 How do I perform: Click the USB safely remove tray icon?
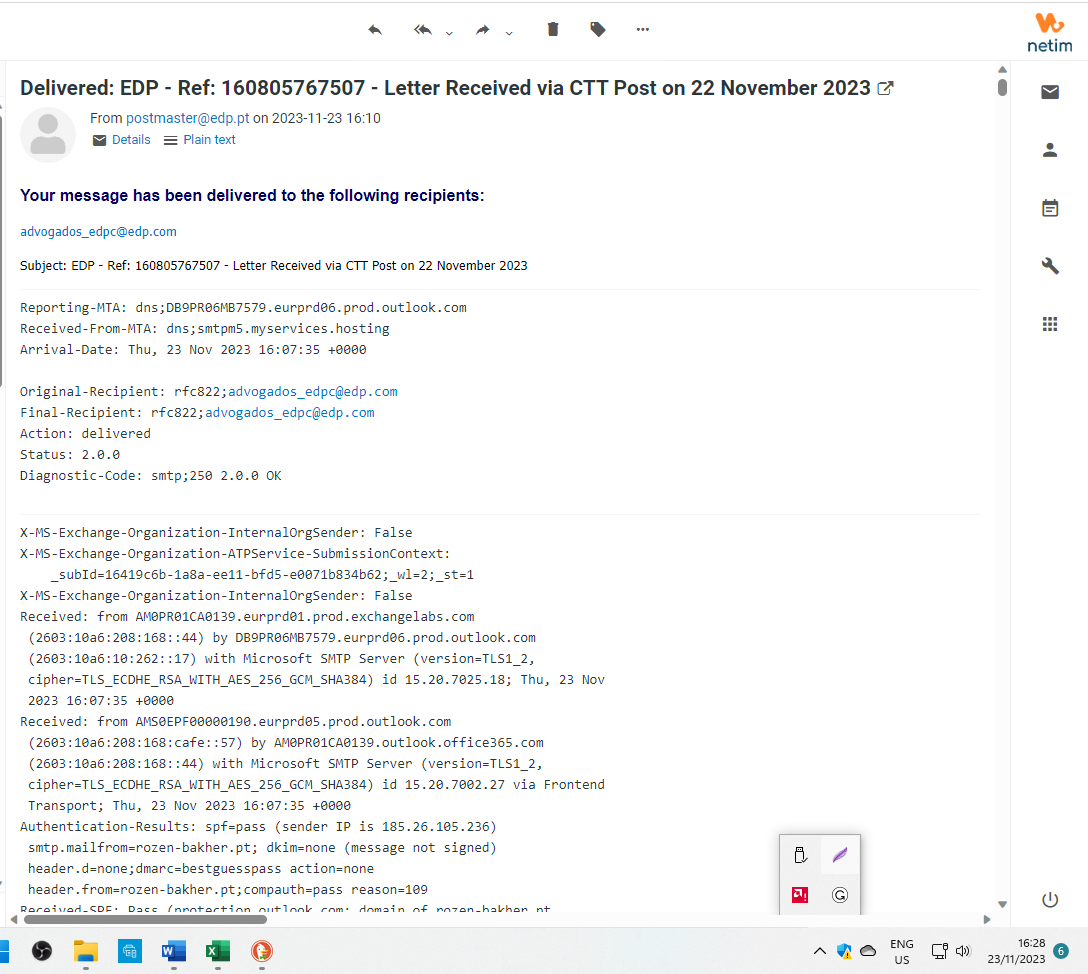pos(800,855)
